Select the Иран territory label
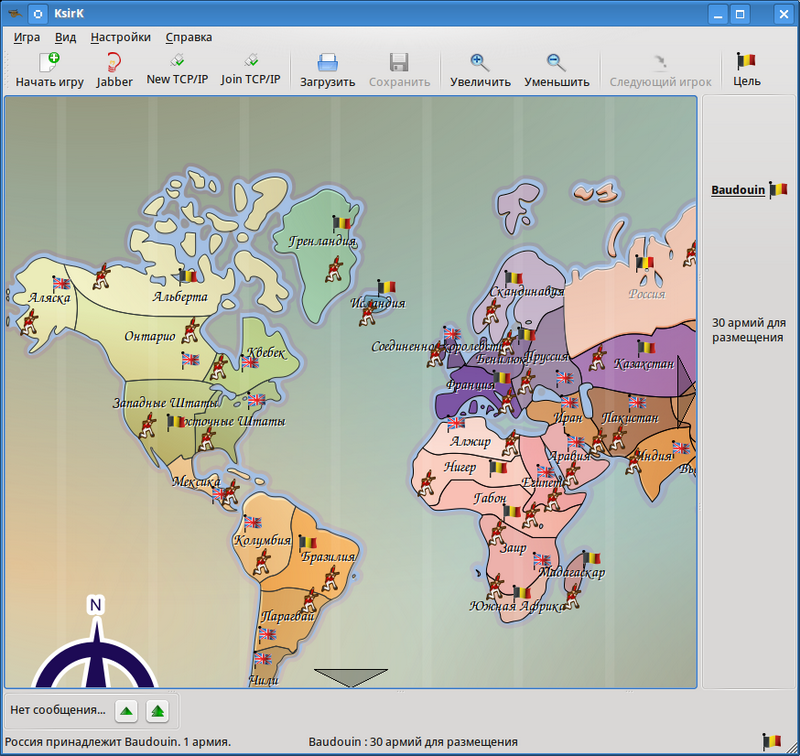Image resolution: width=800 pixels, height=756 pixels. pos(568,417)
